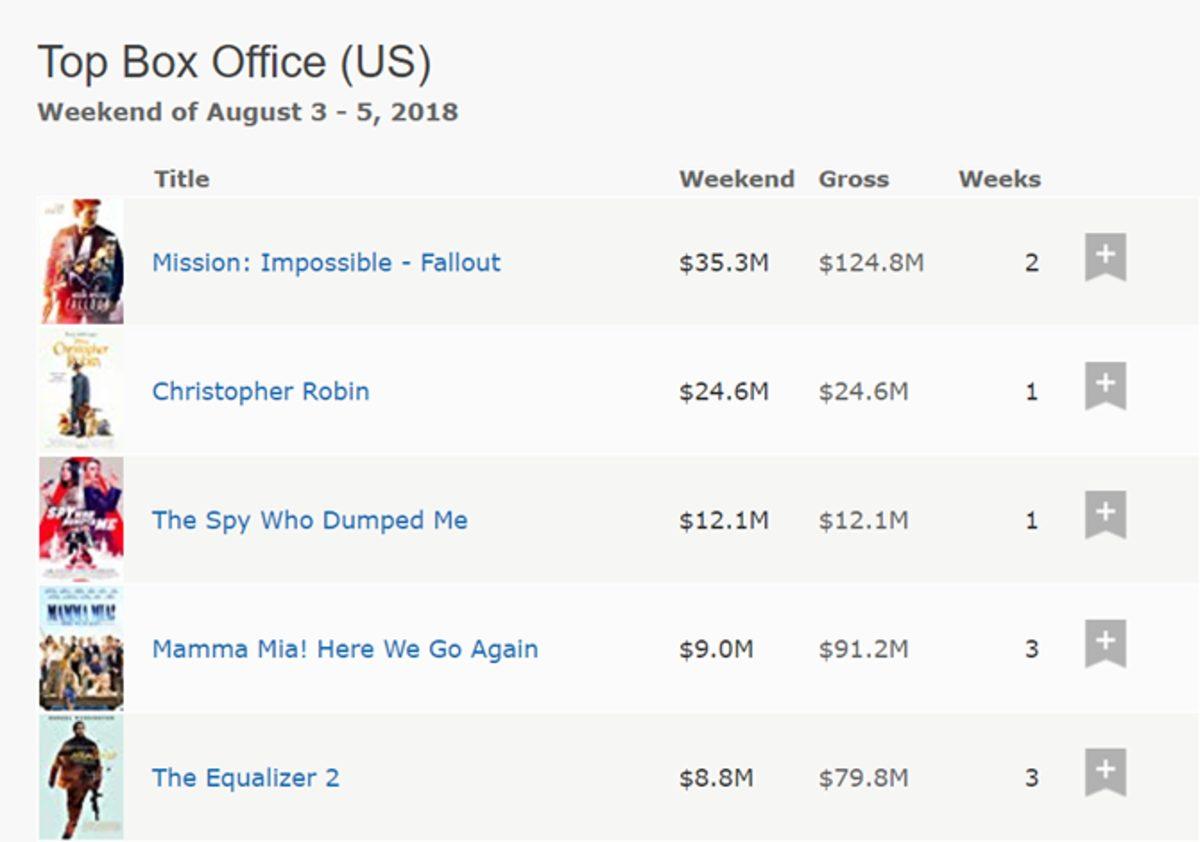The width and height of the screenshot is (1200, 842).
Task: Click the Mission: Impossible poster thumbnail
Action: (82, 261)
